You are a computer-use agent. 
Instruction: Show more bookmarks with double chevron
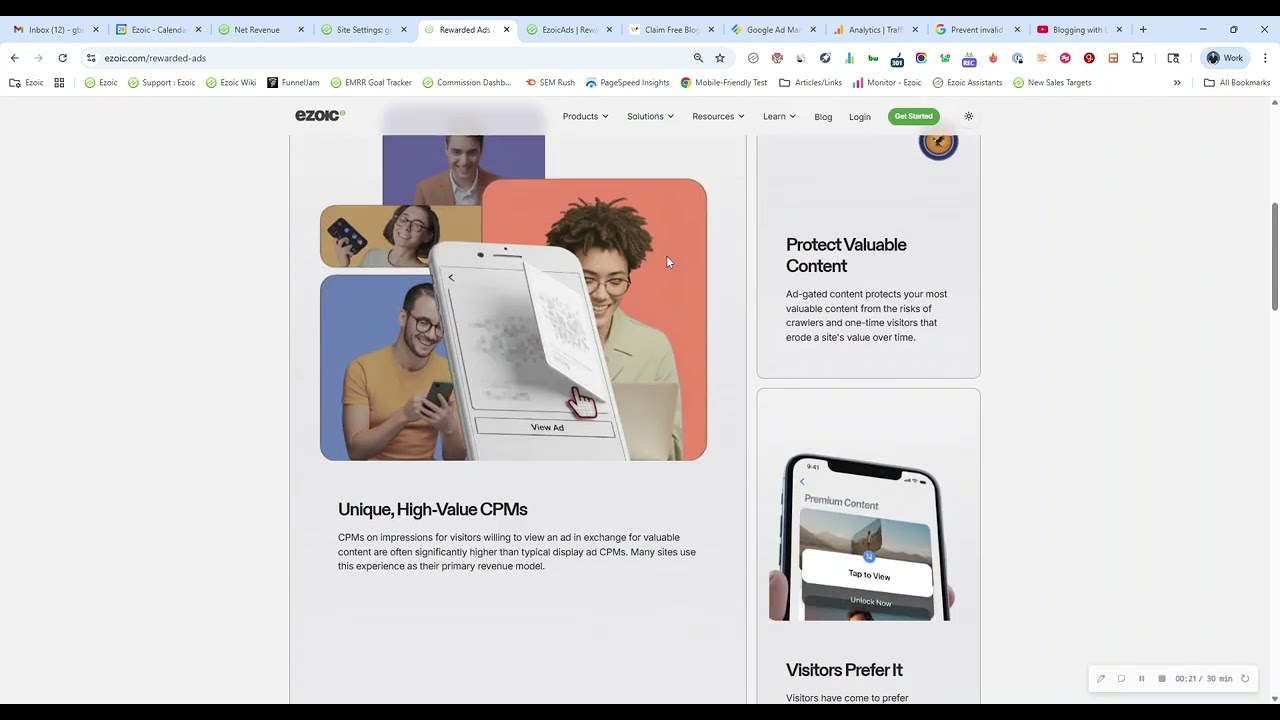coord(1177,82)
